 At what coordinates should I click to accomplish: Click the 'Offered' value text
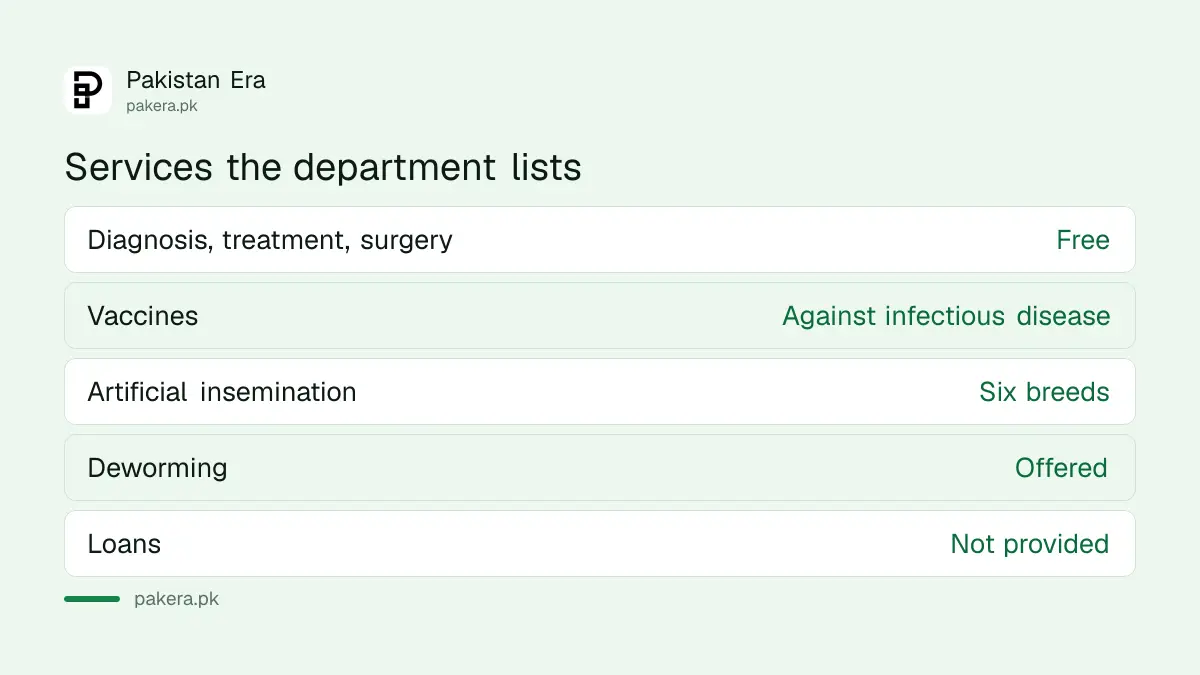coord(1061,468)
